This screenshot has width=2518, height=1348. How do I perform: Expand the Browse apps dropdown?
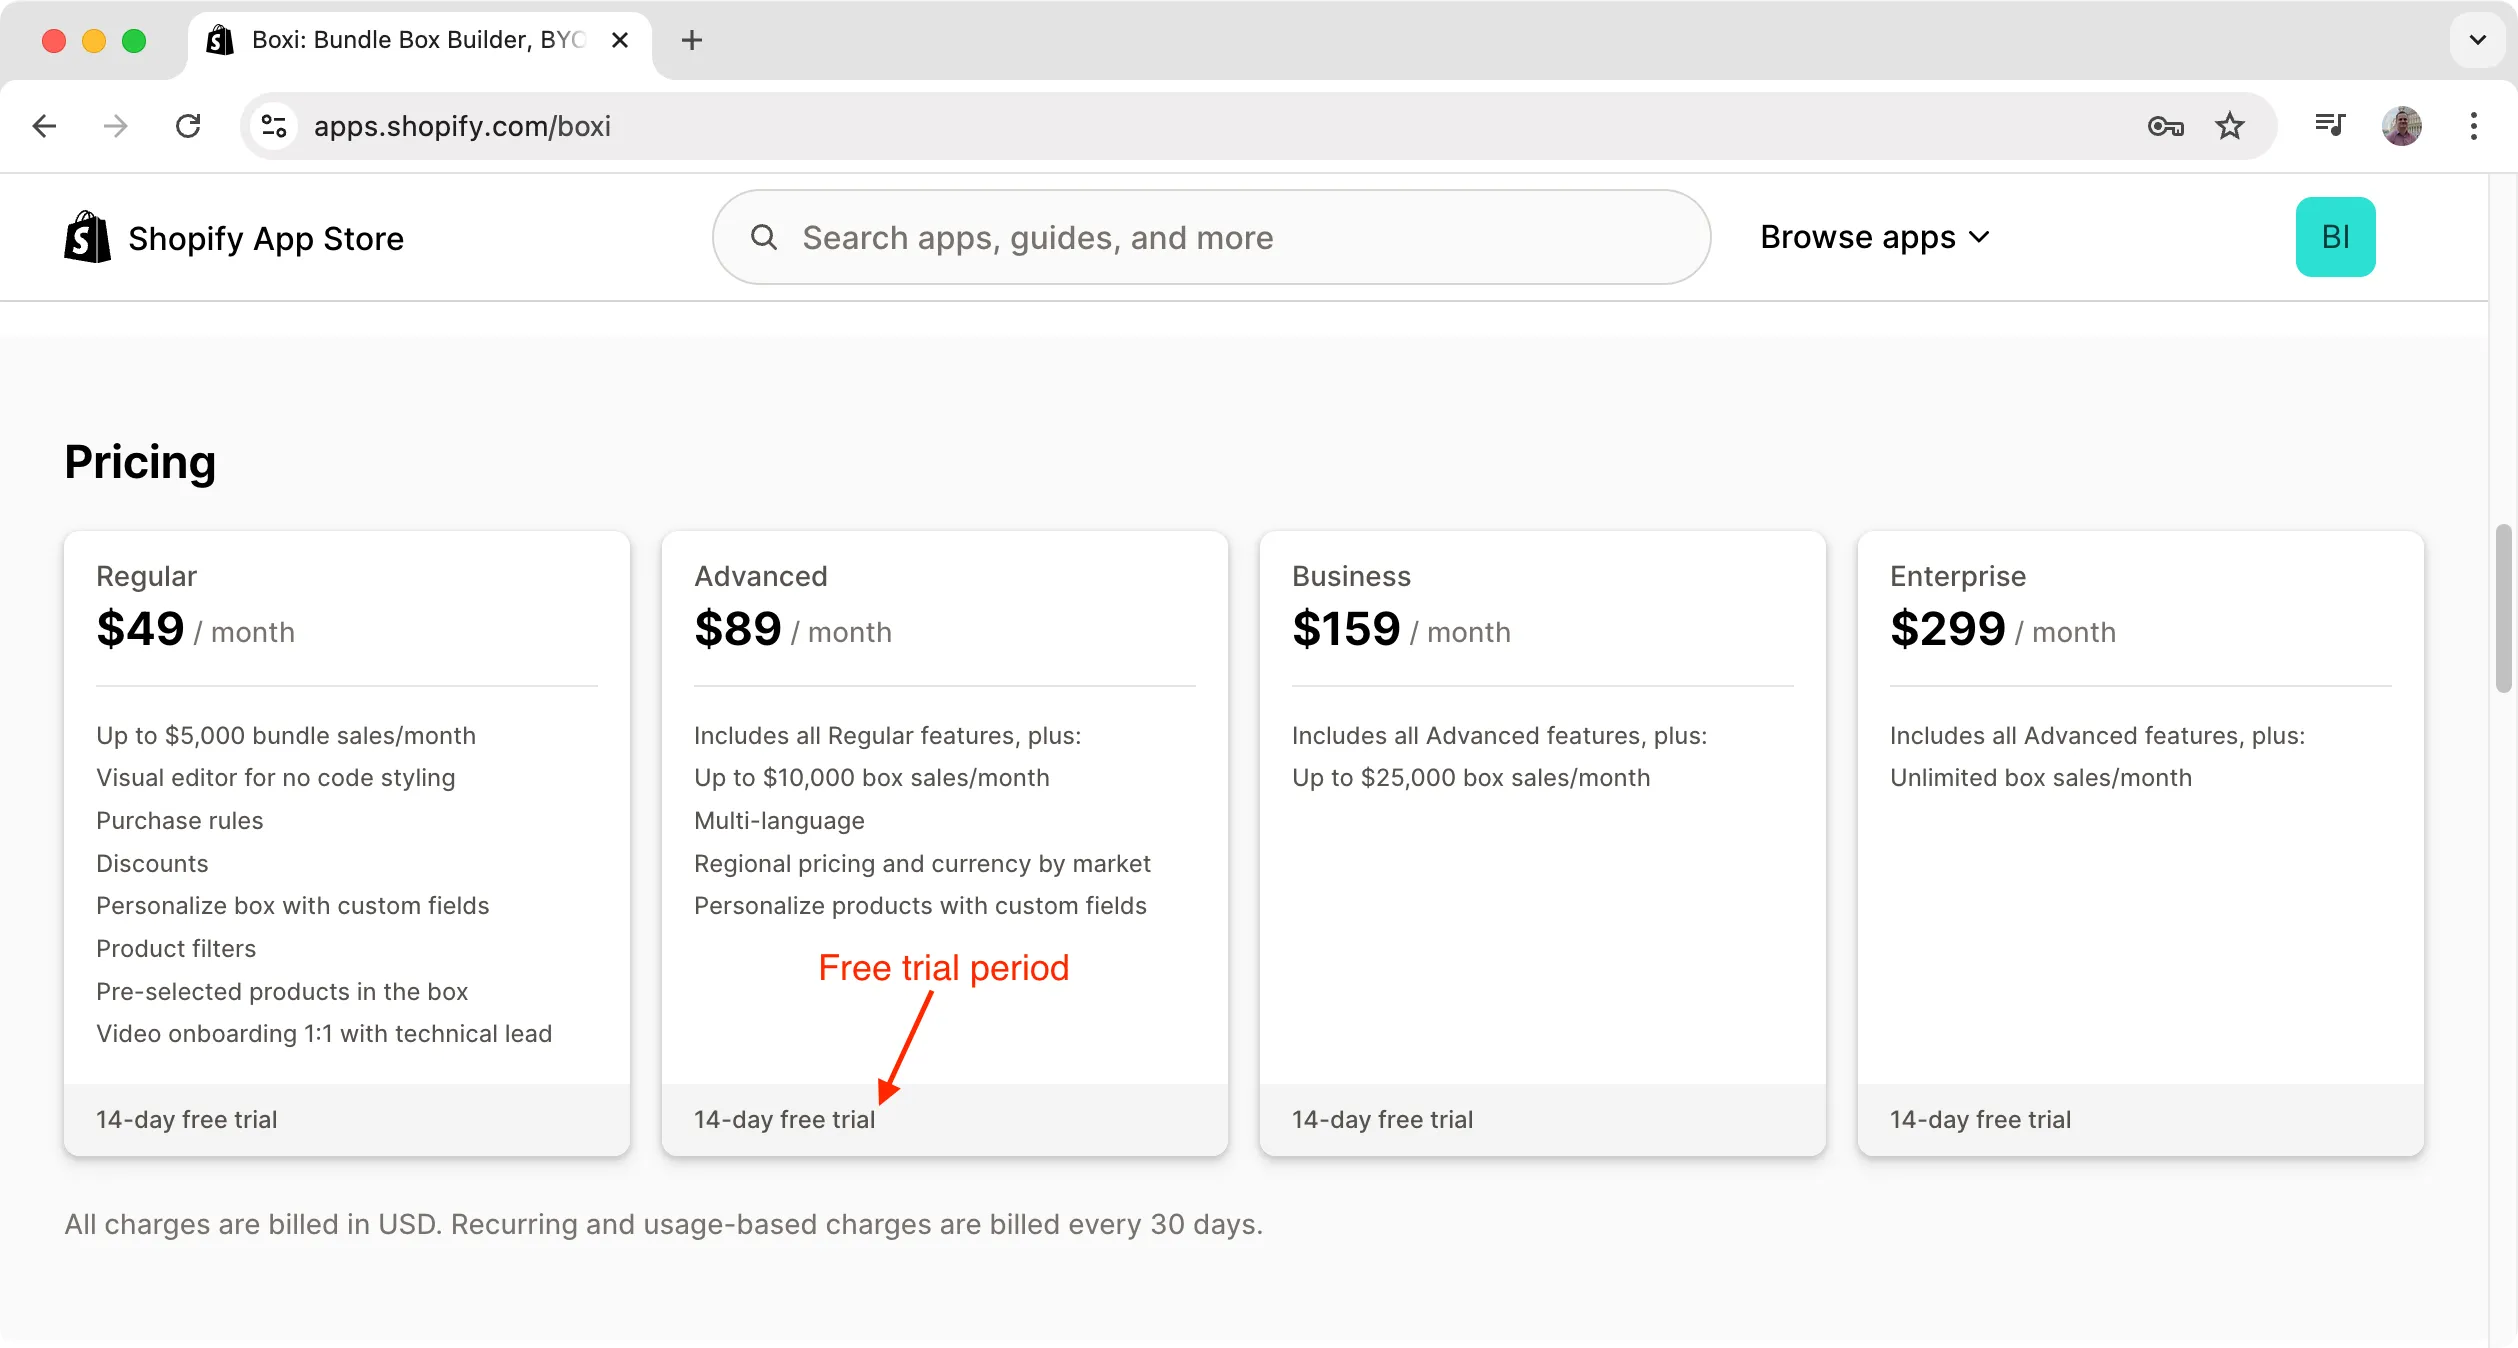click(1873, 237)
